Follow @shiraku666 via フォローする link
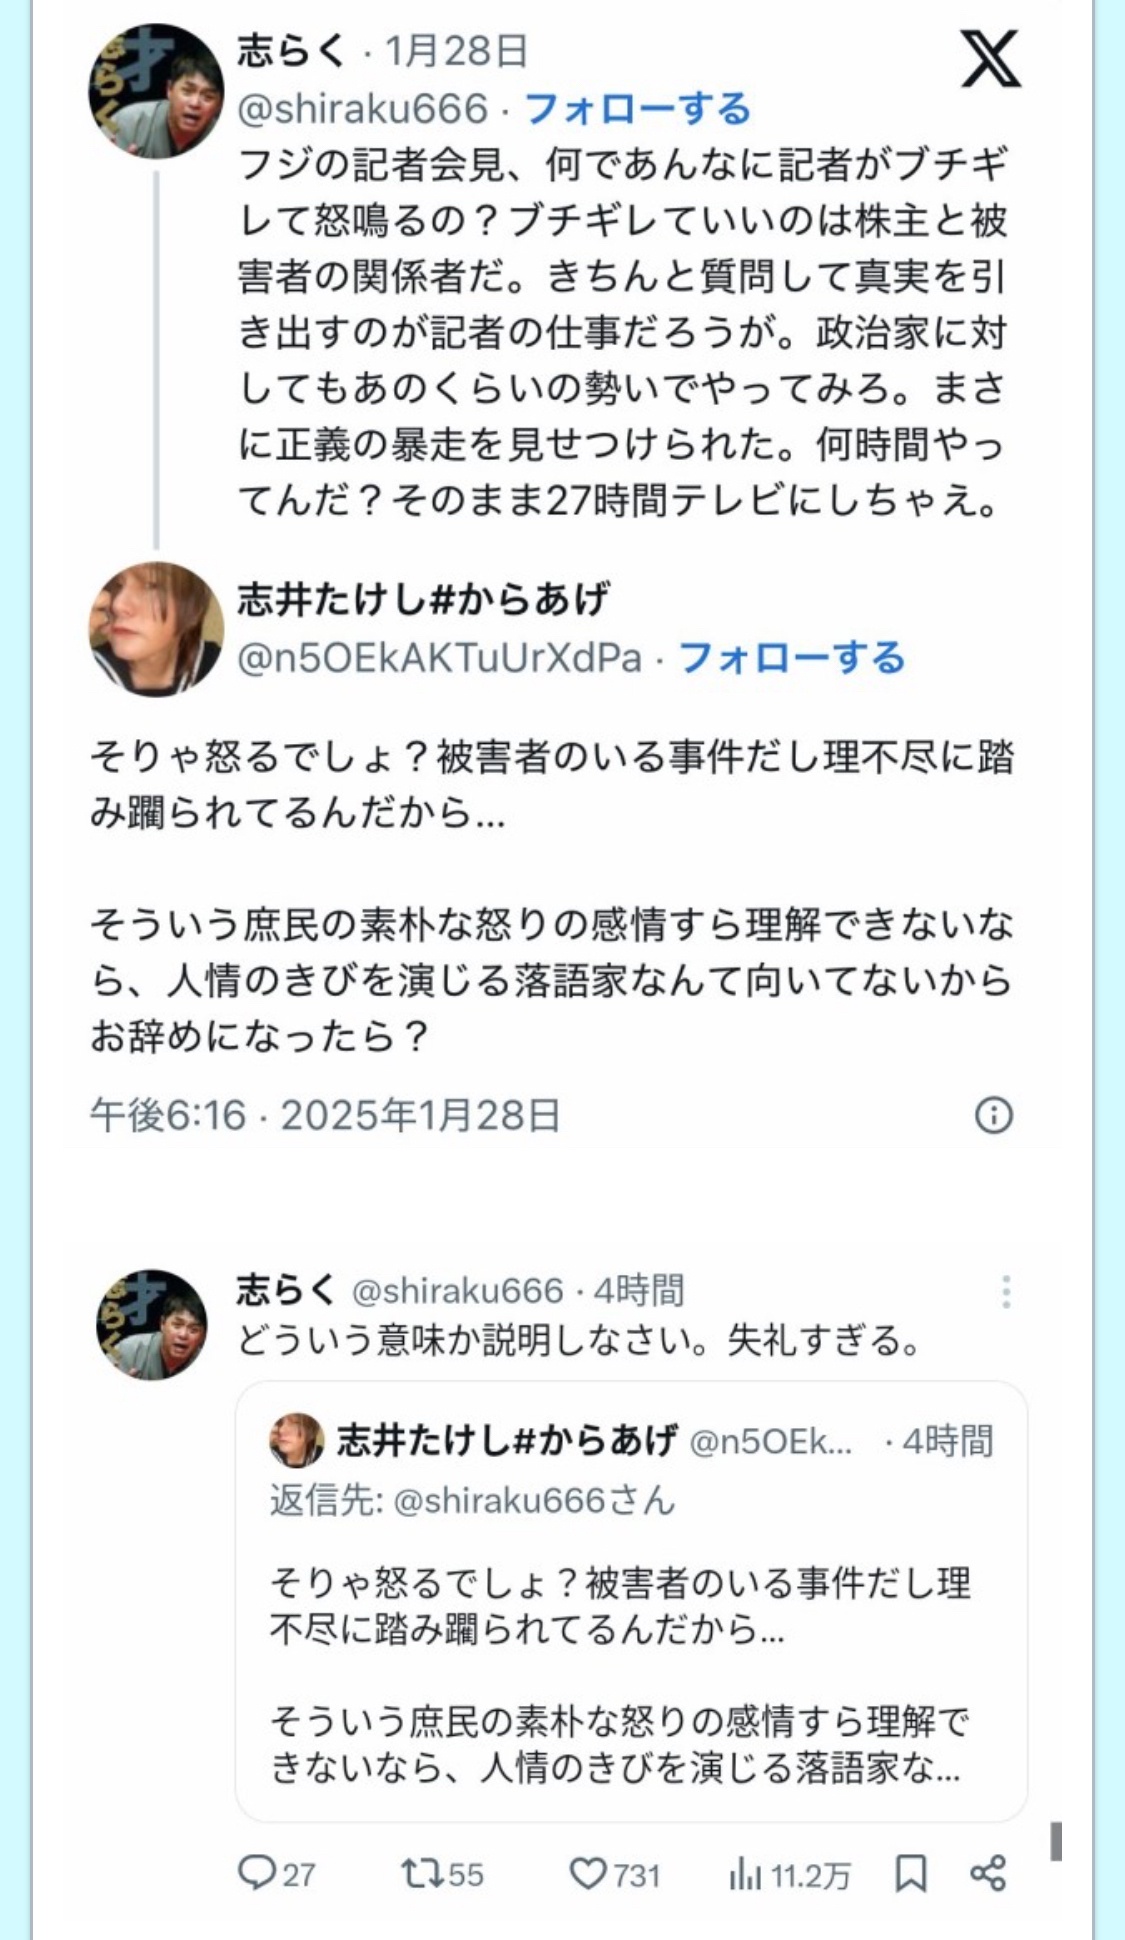 click(637, 108)
